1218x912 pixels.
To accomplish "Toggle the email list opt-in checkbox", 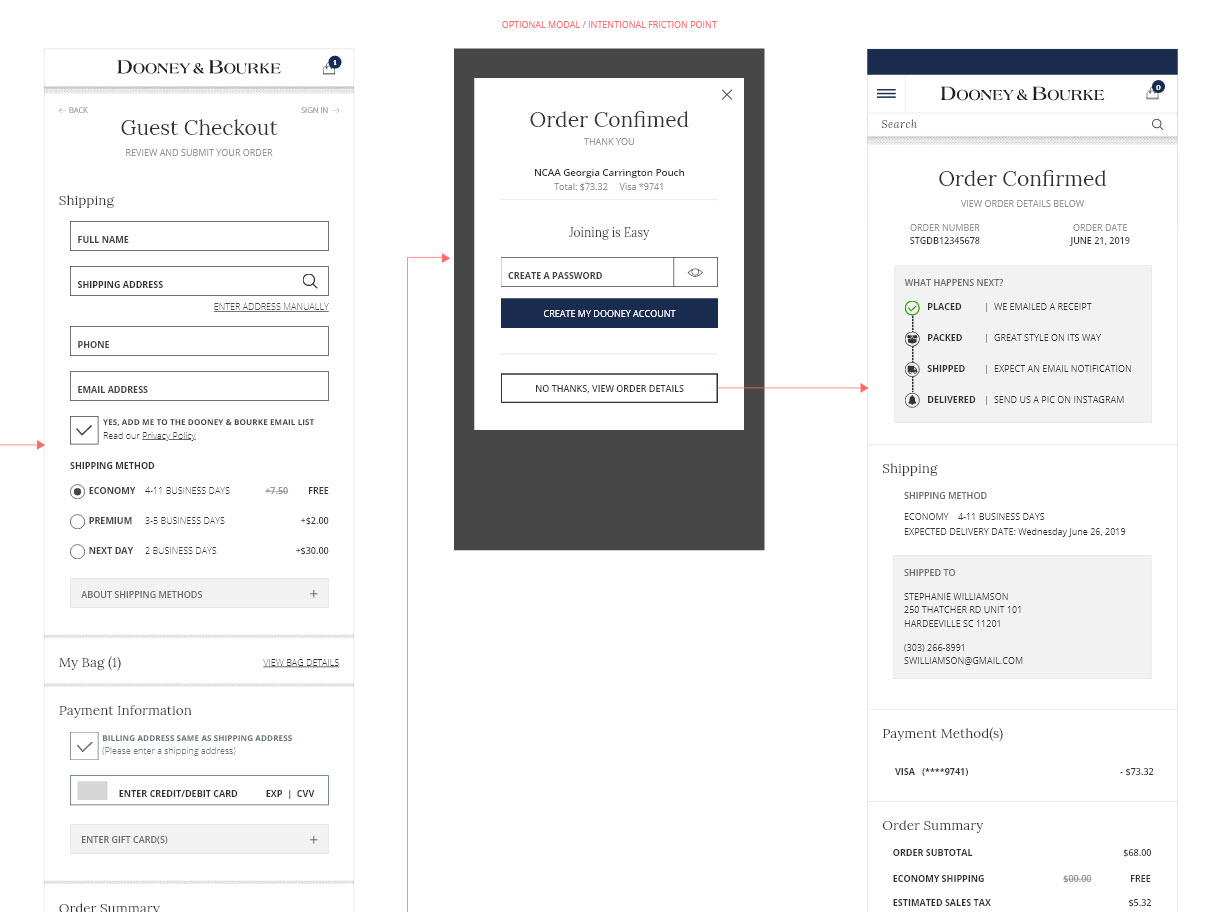I will point(84,430).
